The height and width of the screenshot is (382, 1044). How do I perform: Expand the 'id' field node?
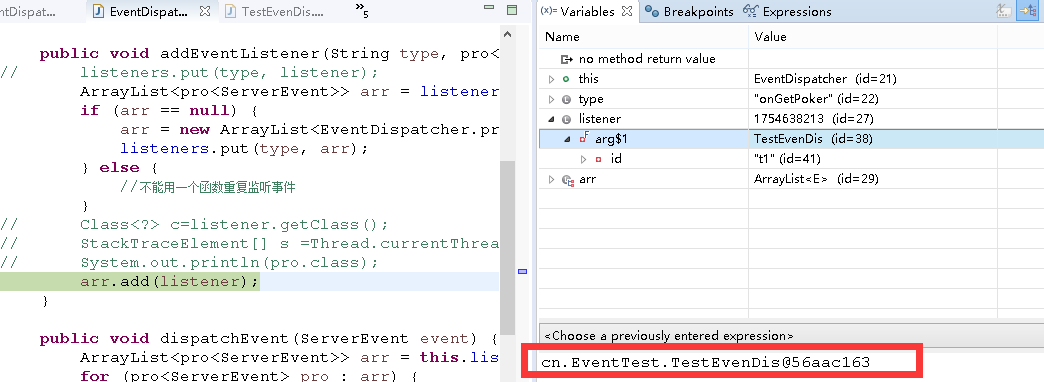(x=584, y=159)
